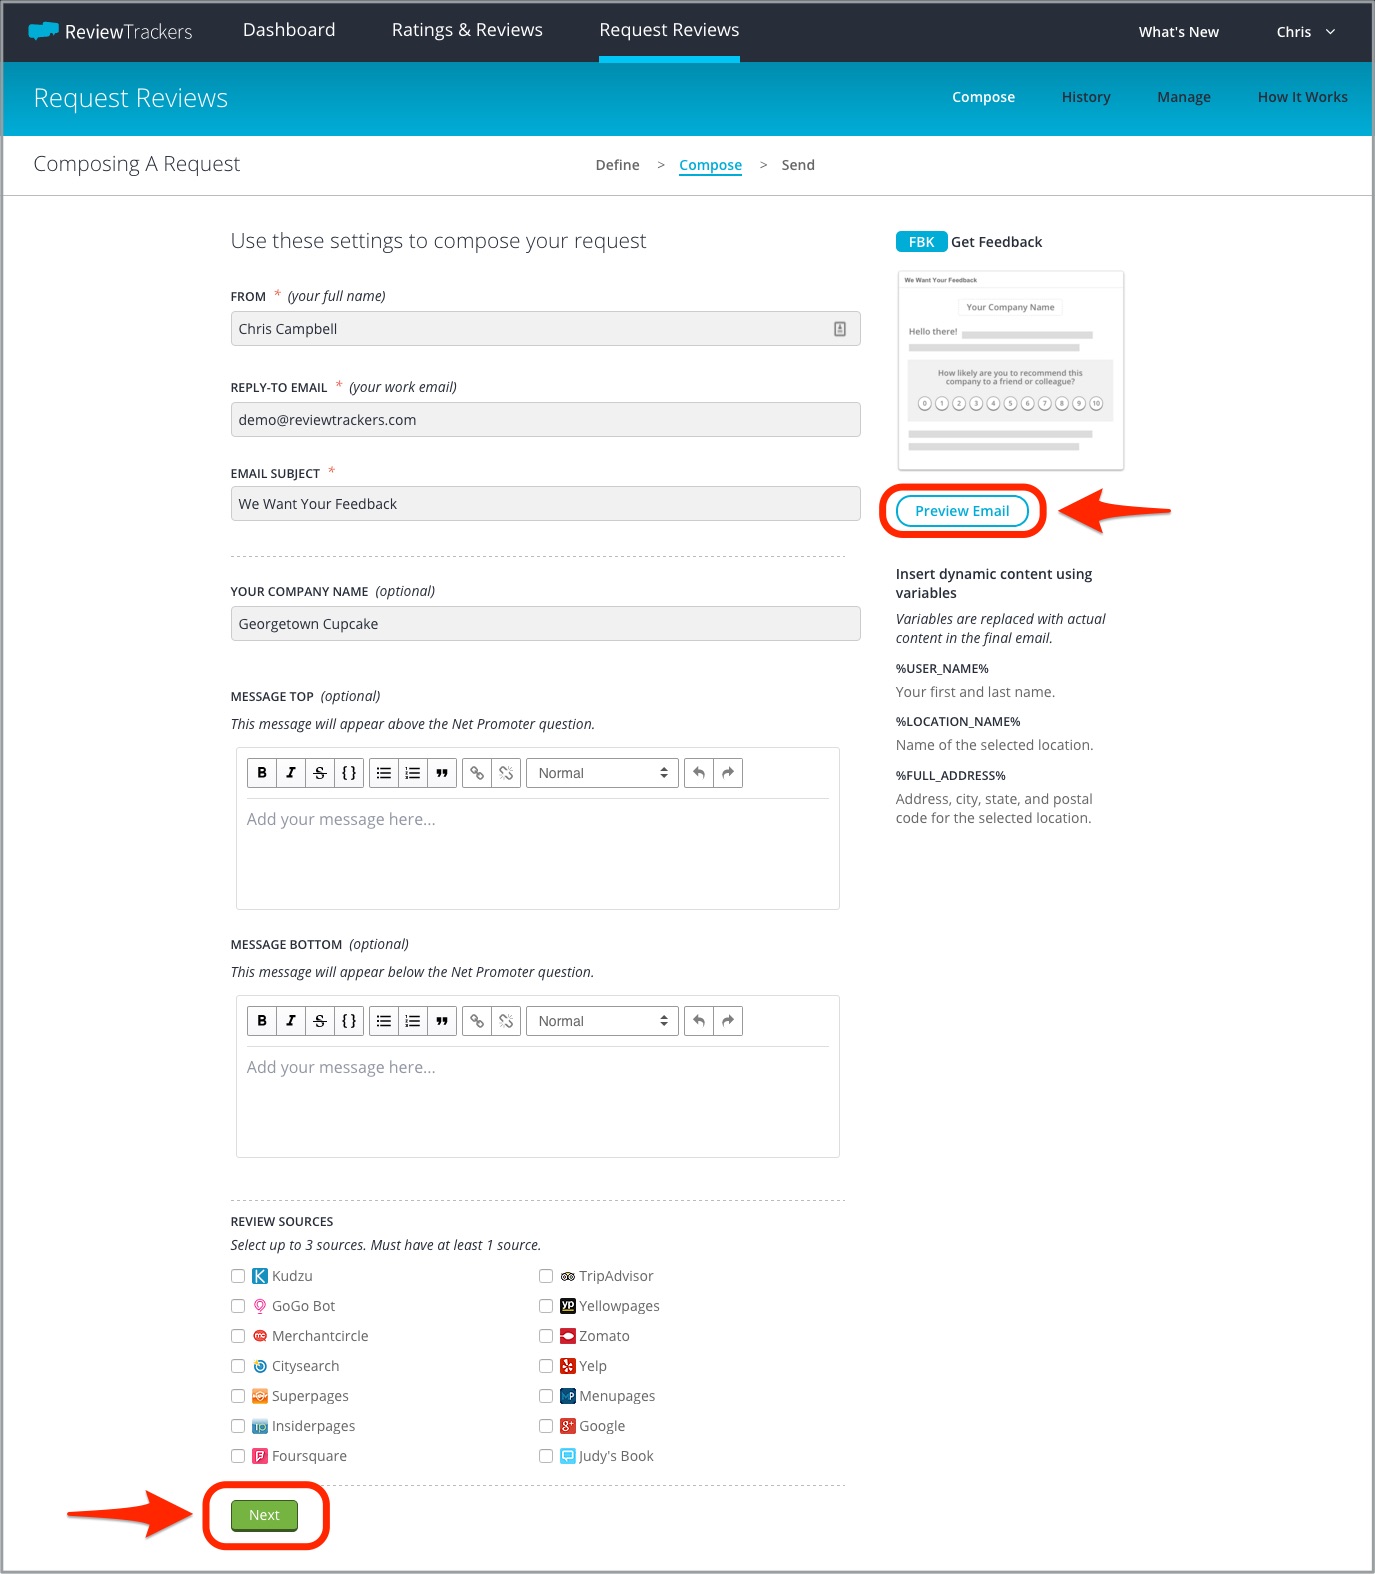The width and height of the screenshot is (1375, 1574).
Task: Select Google as a review source
Action: point(546,1426)
